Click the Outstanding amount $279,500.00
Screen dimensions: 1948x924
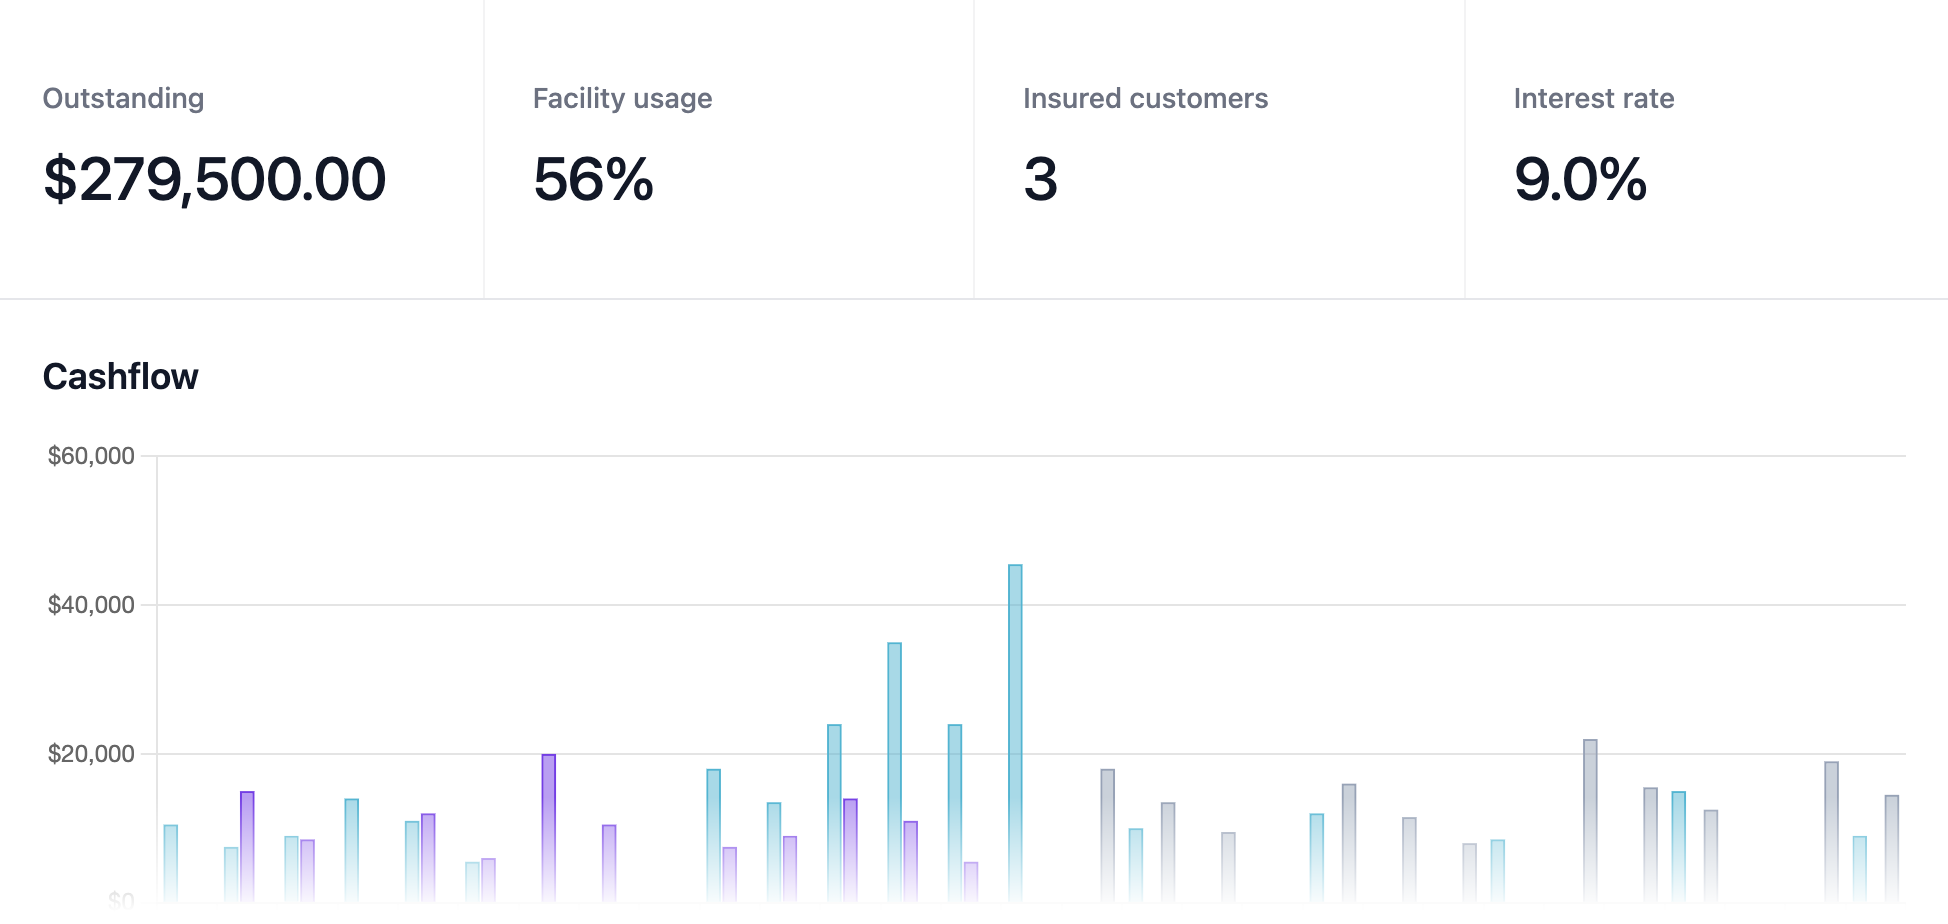[214, 180]
